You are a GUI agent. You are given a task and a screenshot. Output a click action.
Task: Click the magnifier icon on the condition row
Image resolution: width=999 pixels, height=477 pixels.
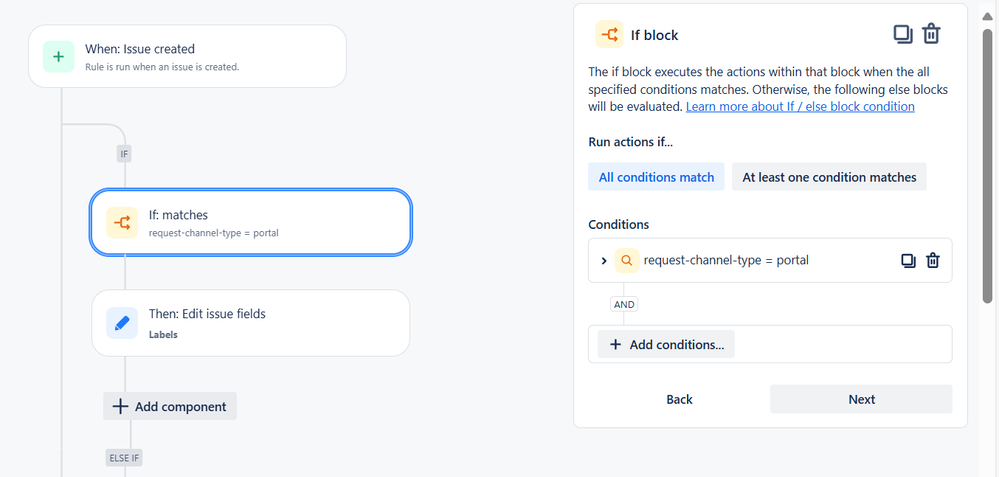pos(627,261)
